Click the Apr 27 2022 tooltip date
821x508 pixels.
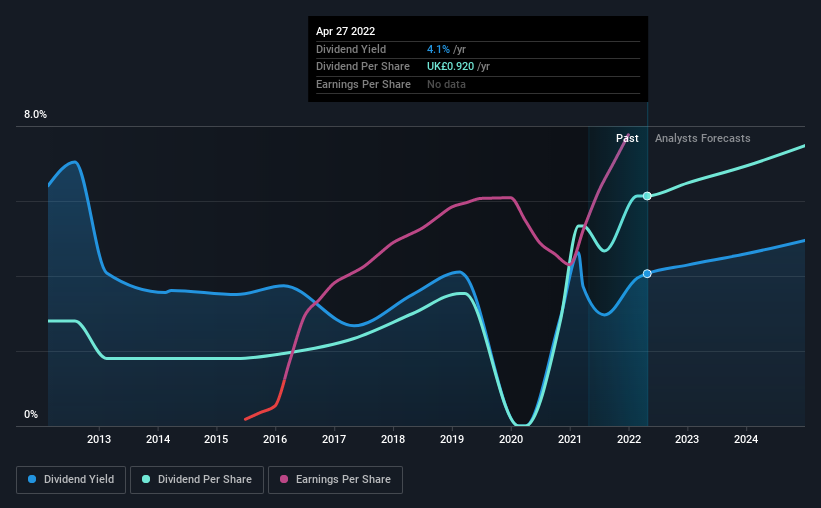[x=346, y=31]
